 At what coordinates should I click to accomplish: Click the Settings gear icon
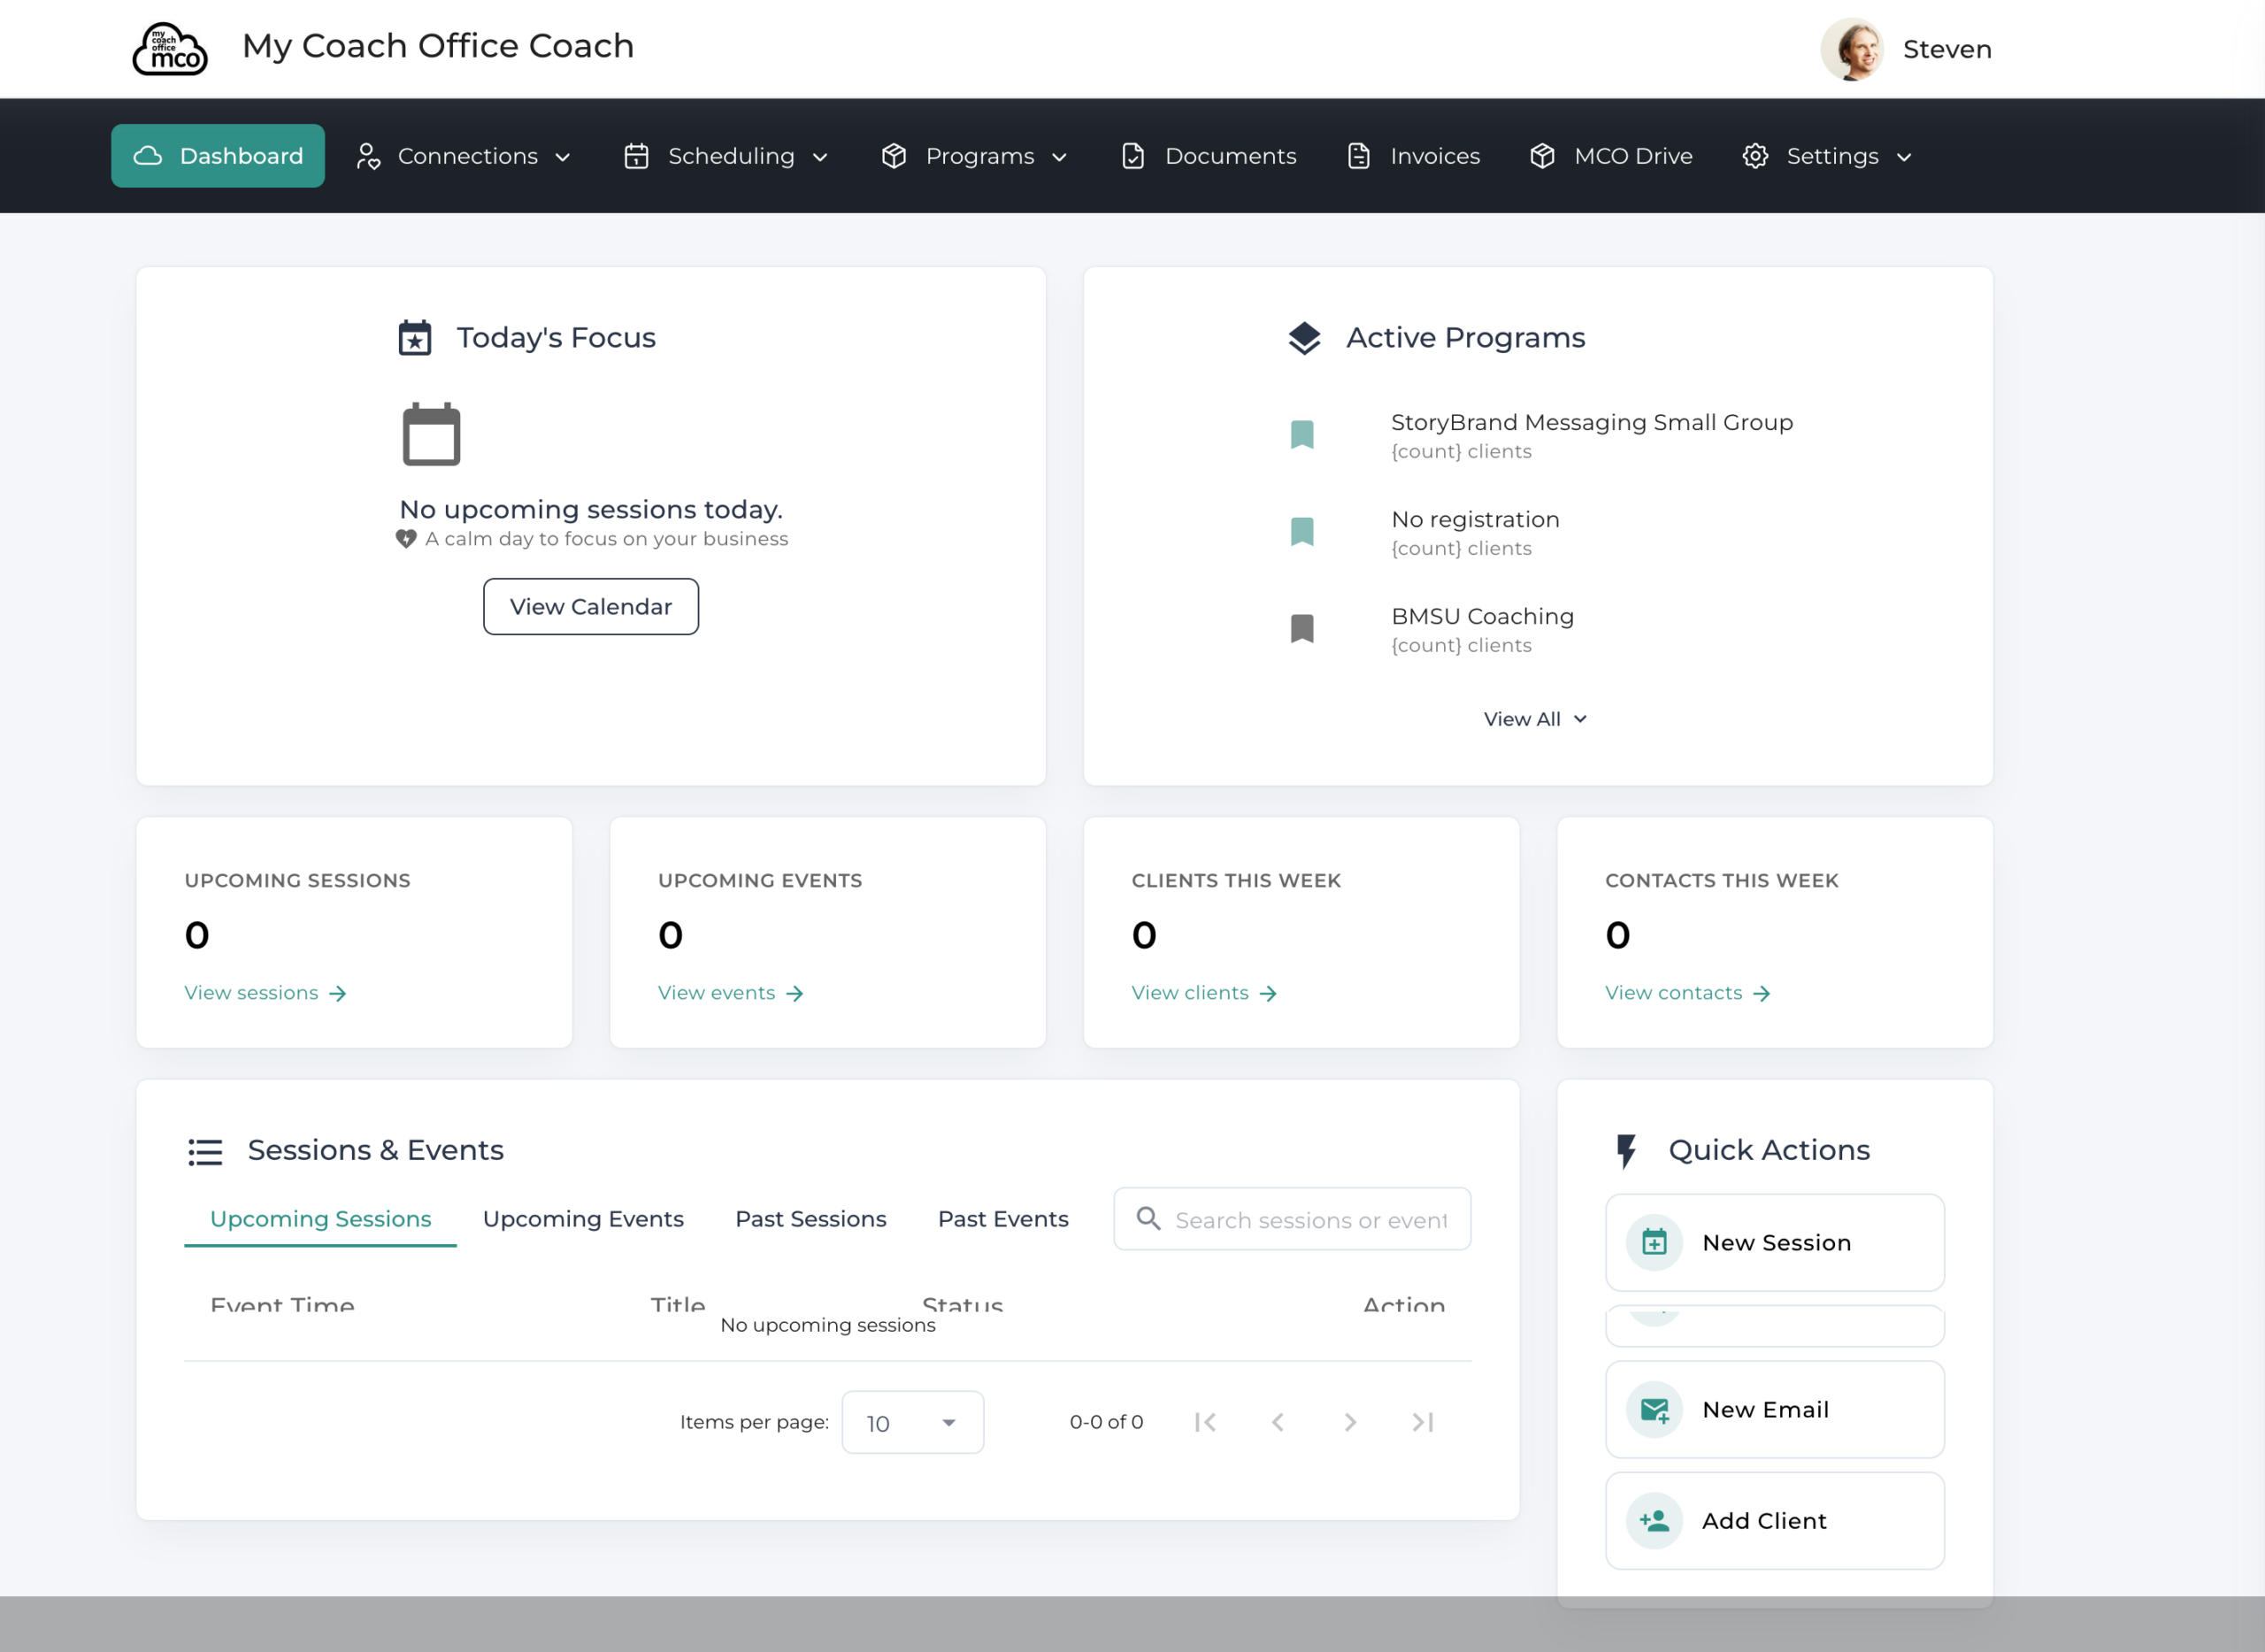[x=1755, y=156]
